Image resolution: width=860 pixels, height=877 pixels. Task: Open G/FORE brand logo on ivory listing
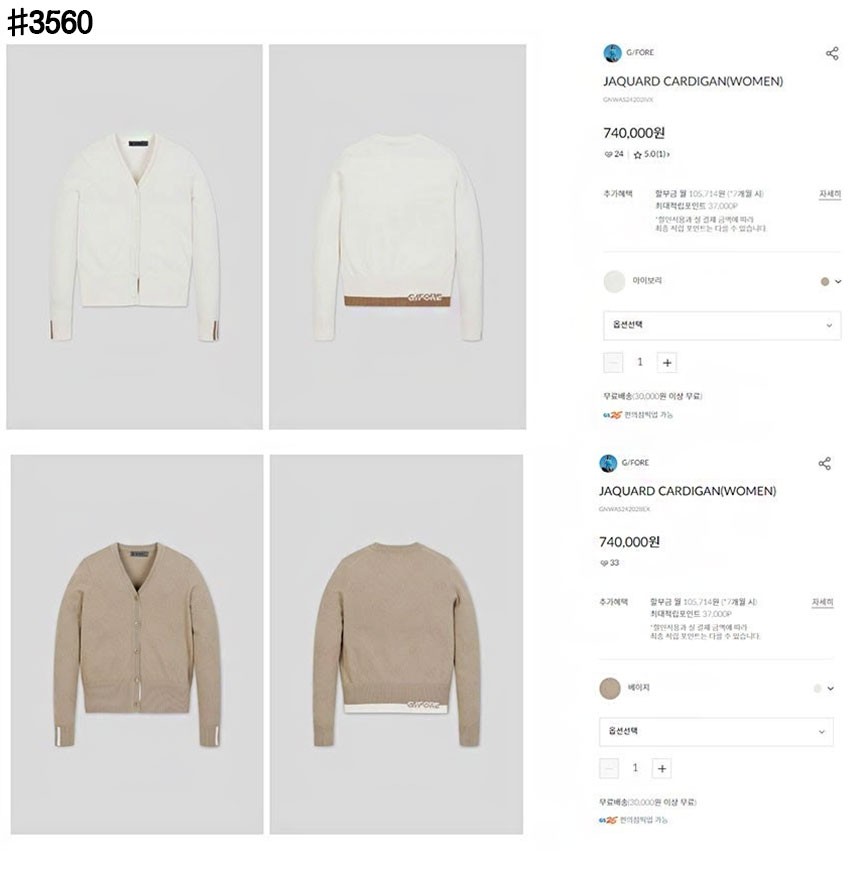(x=612, y=53)
